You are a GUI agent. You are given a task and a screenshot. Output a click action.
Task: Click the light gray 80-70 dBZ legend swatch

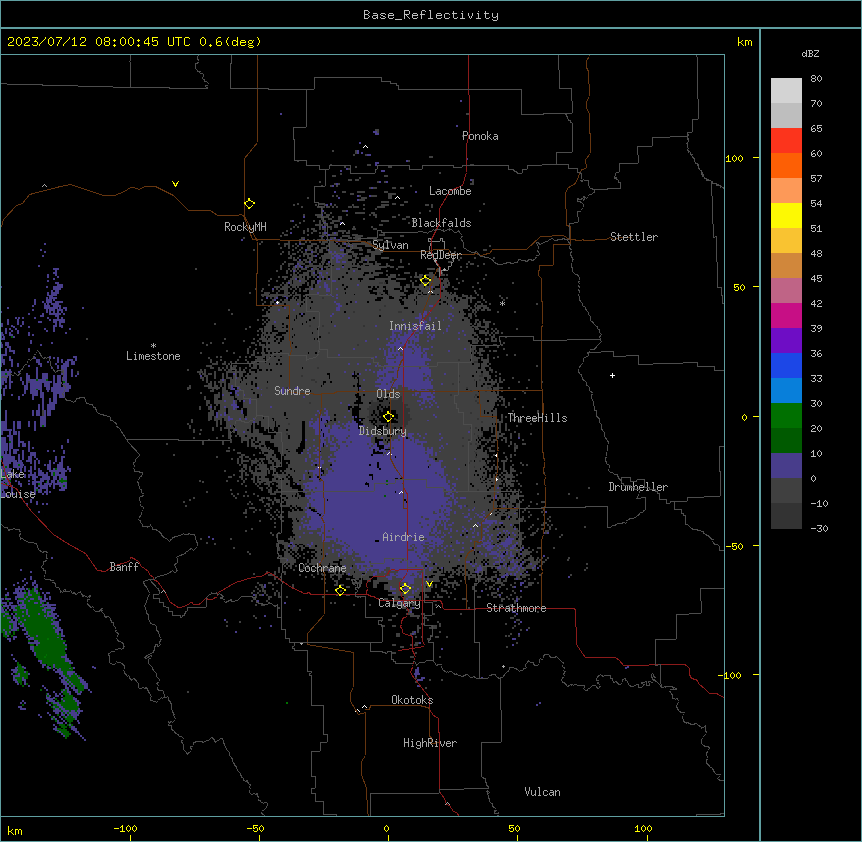[x=786, y=91]
